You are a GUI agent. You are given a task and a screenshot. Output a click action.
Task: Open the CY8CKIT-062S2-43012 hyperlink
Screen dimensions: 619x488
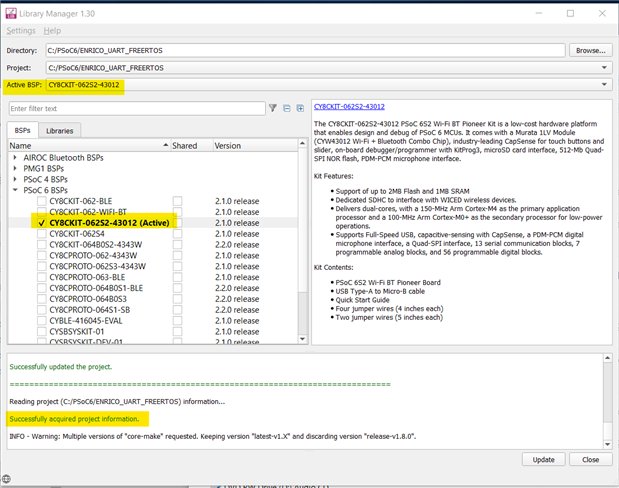click(x=350, y=106)
